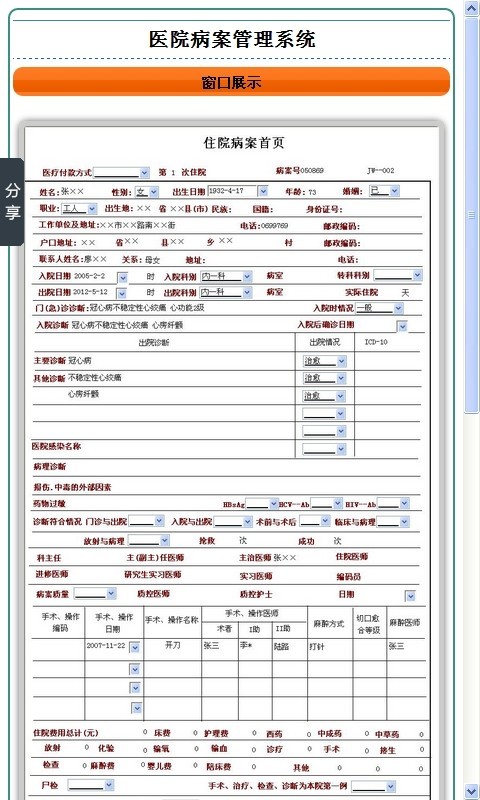Screen dimensions: 480x800
Task: Click the II助 cell 陆路
Action: coord(282,646)
